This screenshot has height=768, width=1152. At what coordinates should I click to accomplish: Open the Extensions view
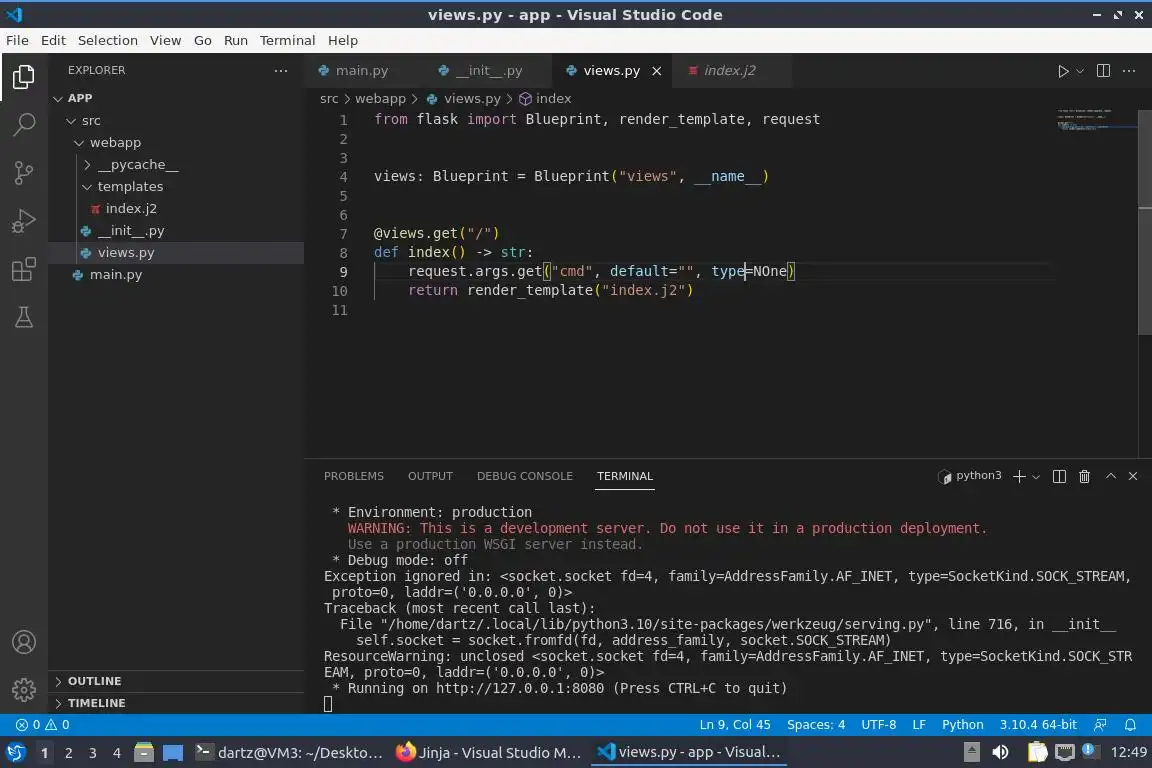click(24, 269)
